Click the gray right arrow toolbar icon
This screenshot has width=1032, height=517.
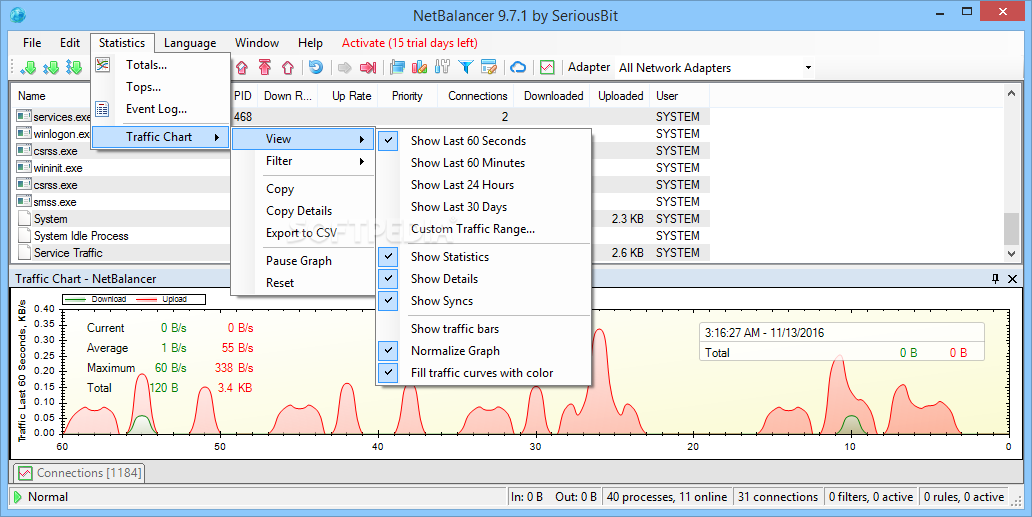tap(344, 67)
